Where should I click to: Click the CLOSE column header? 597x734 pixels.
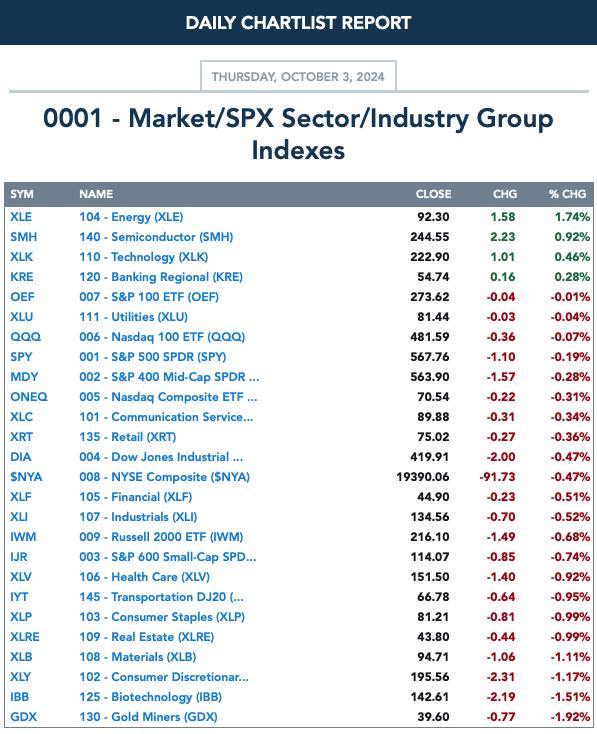tap(434, 194)
